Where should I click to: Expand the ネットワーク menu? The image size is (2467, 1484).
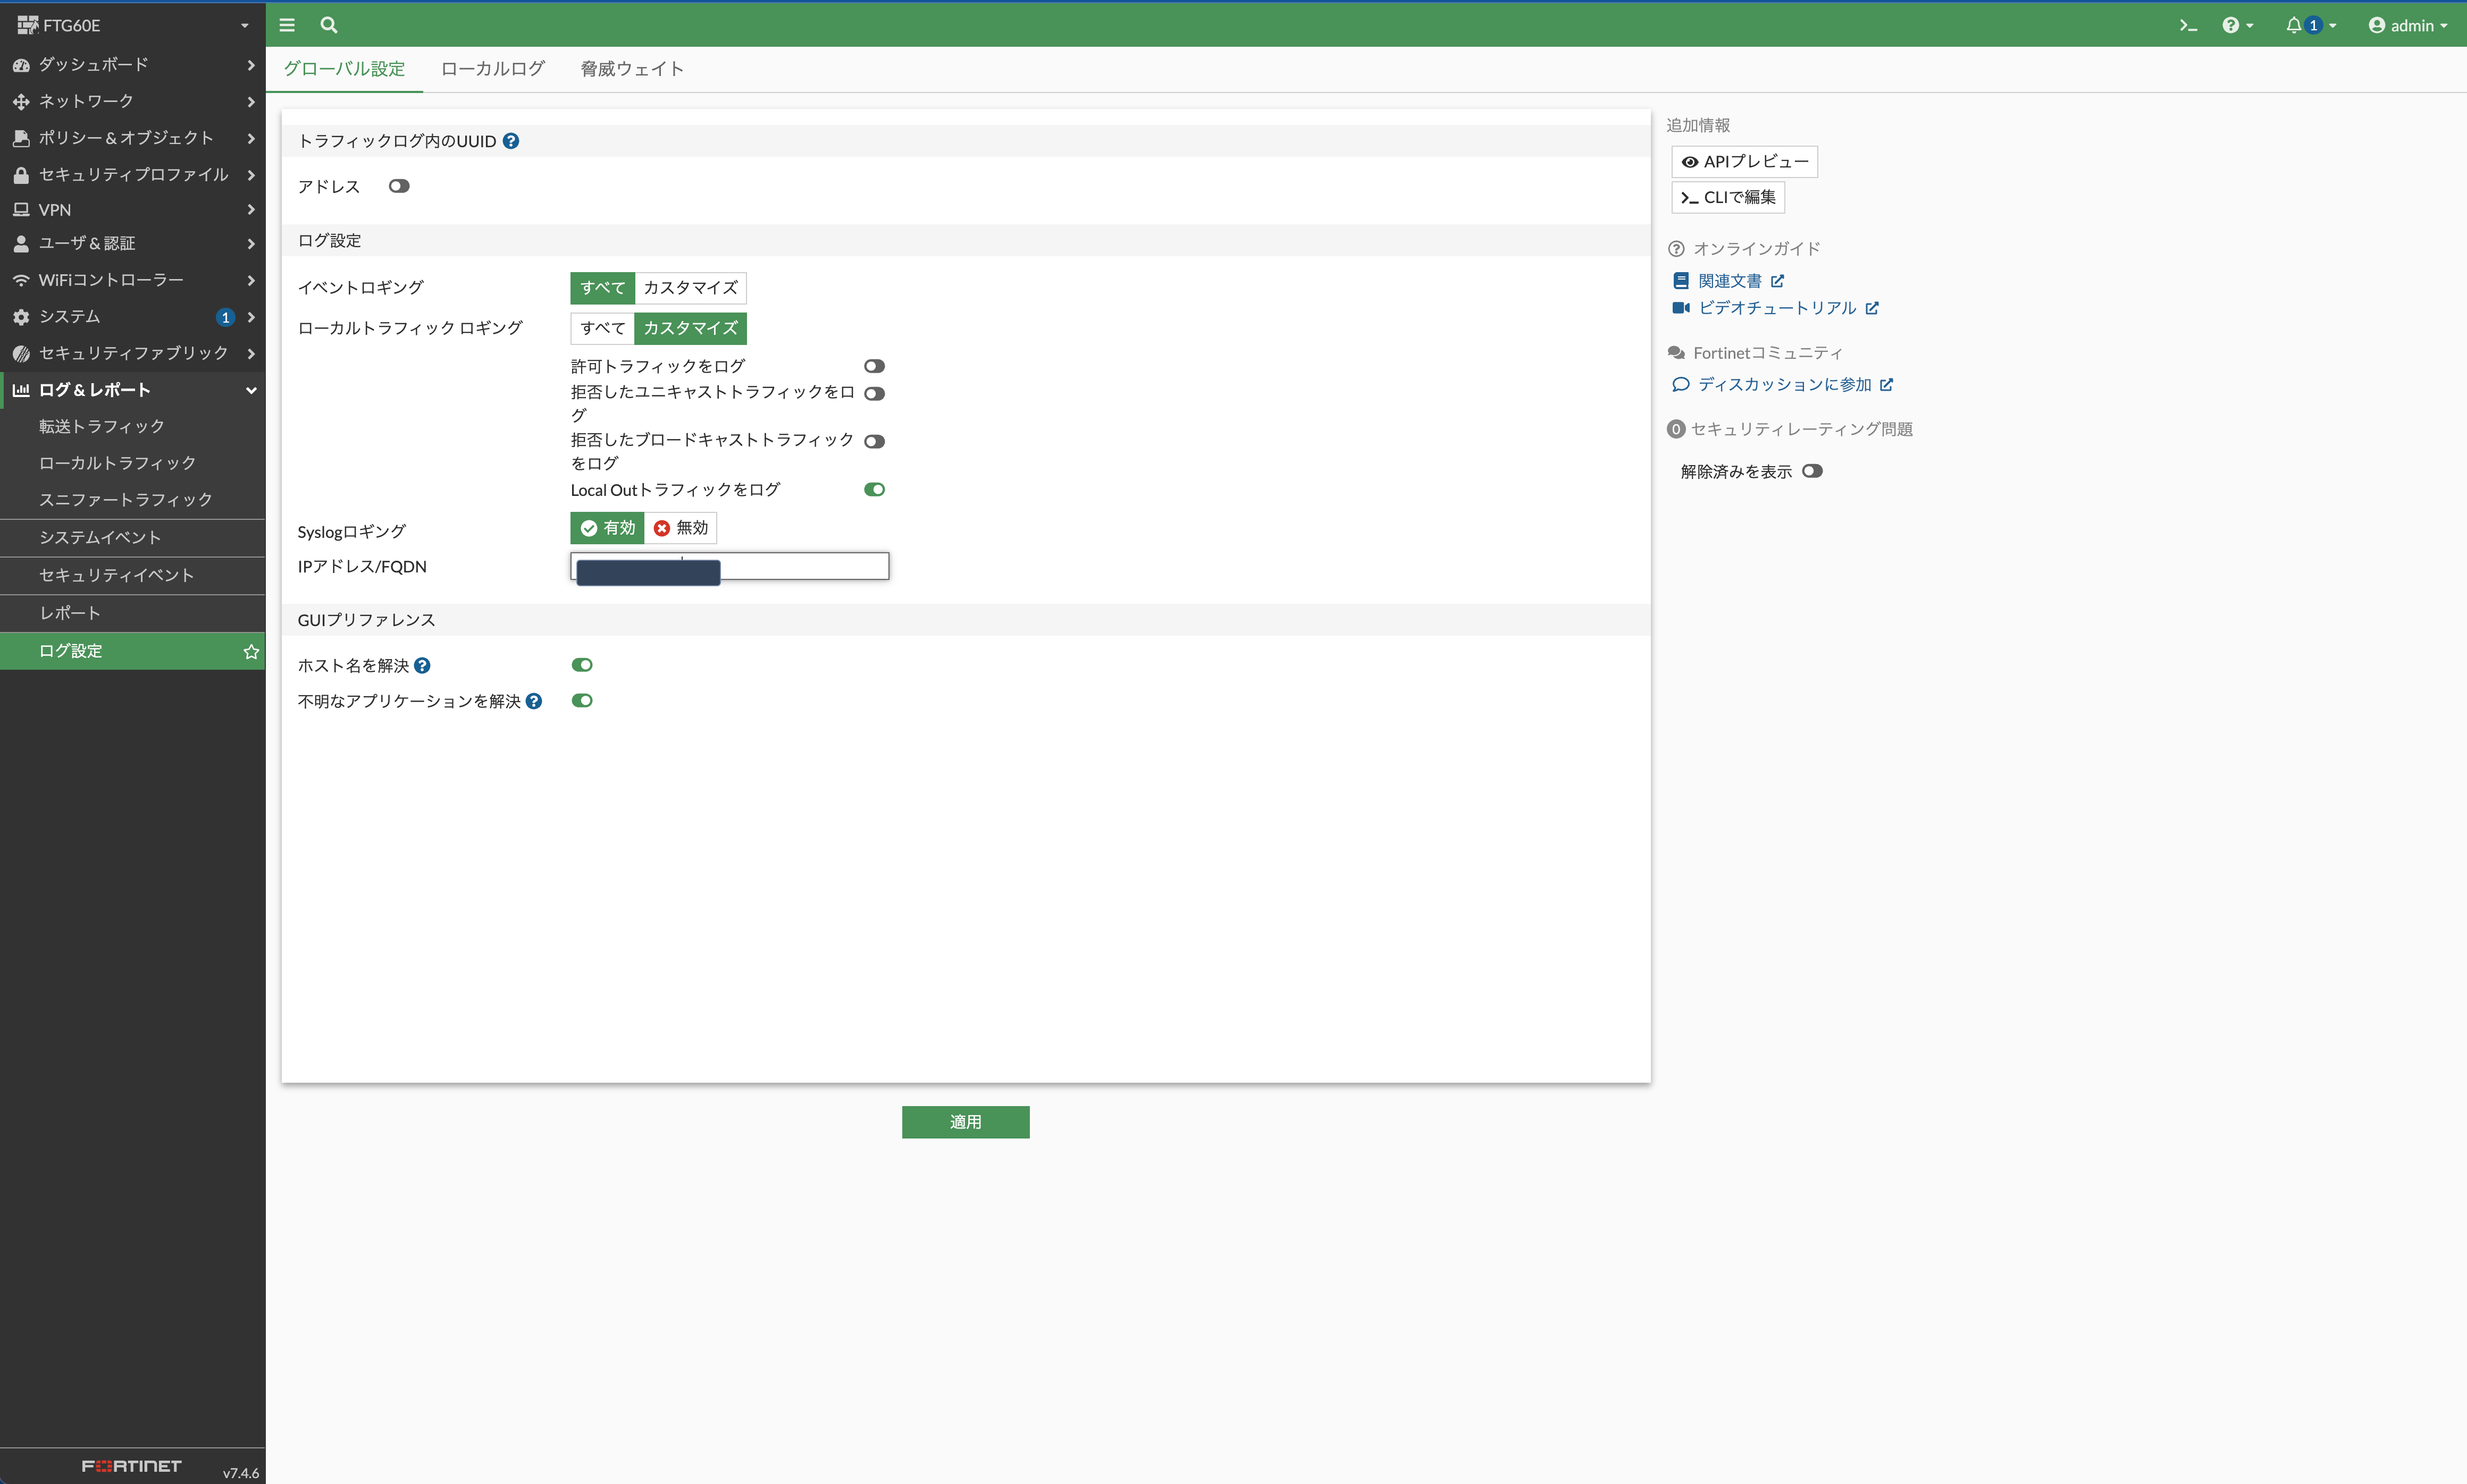[x=133, y=101]
